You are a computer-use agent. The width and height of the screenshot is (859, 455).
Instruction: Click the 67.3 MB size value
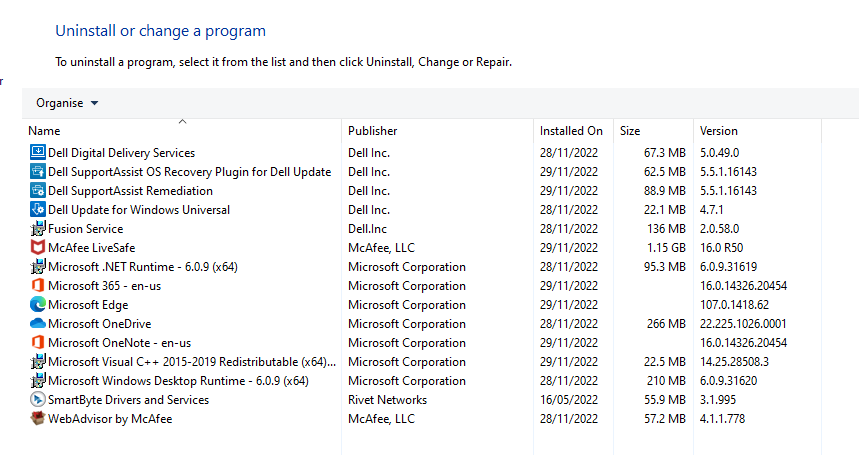pos(665,153)
